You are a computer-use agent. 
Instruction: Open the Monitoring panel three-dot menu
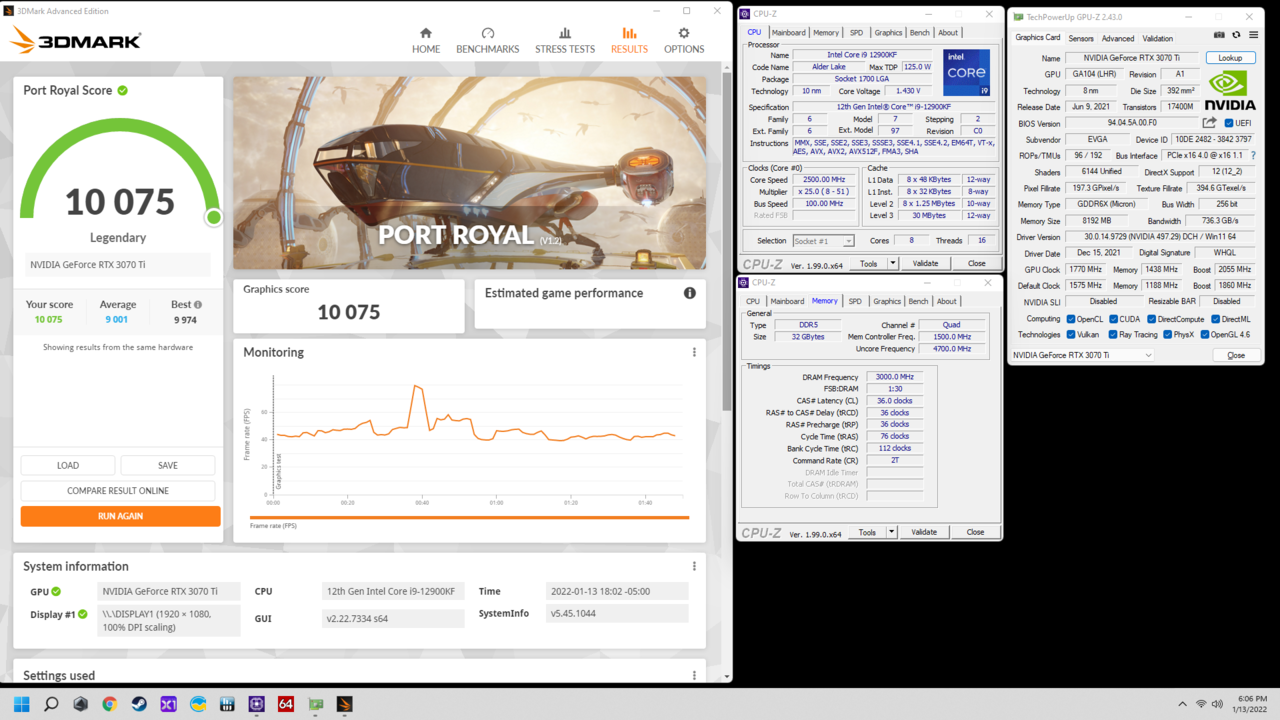point(694,352)
